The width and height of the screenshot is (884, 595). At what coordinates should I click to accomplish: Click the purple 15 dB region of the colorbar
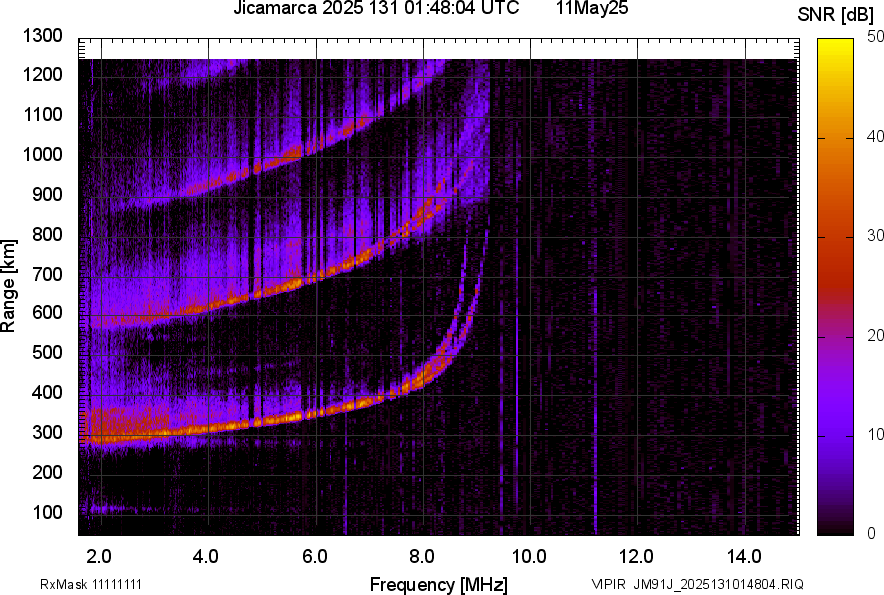[x=836, y=386]
